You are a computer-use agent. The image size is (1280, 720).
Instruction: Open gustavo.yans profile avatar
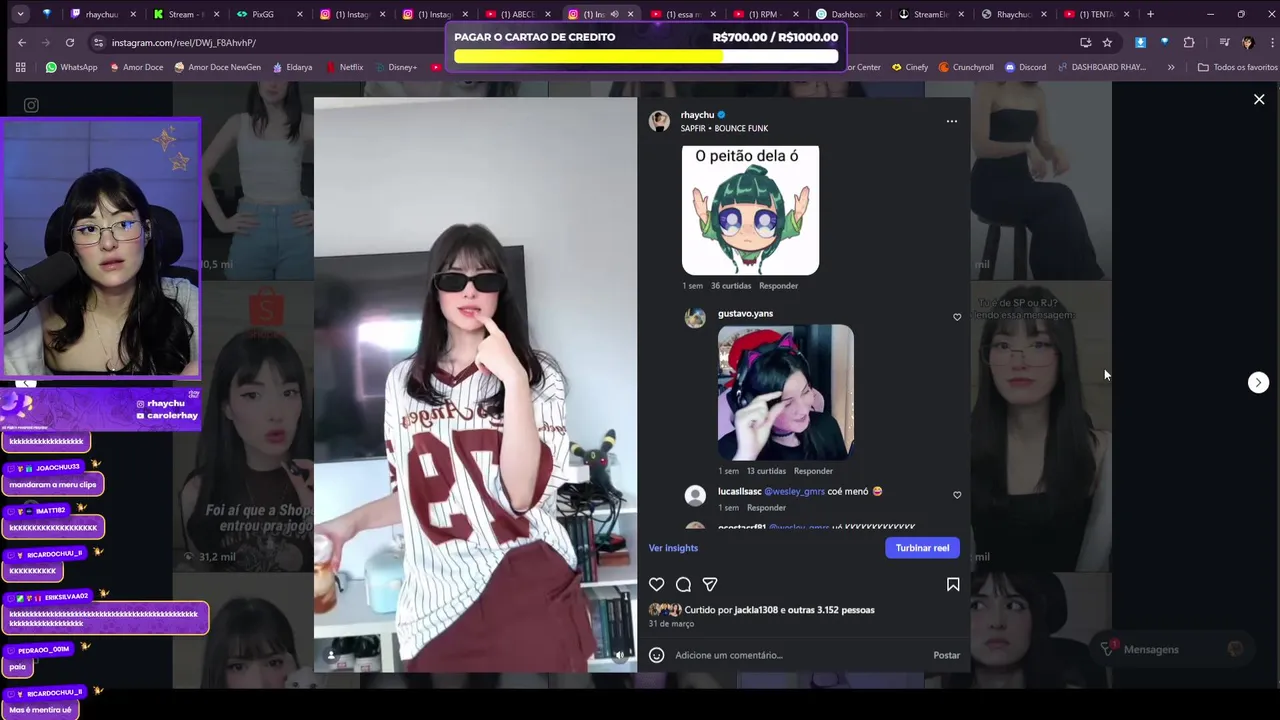click(695, 318)
